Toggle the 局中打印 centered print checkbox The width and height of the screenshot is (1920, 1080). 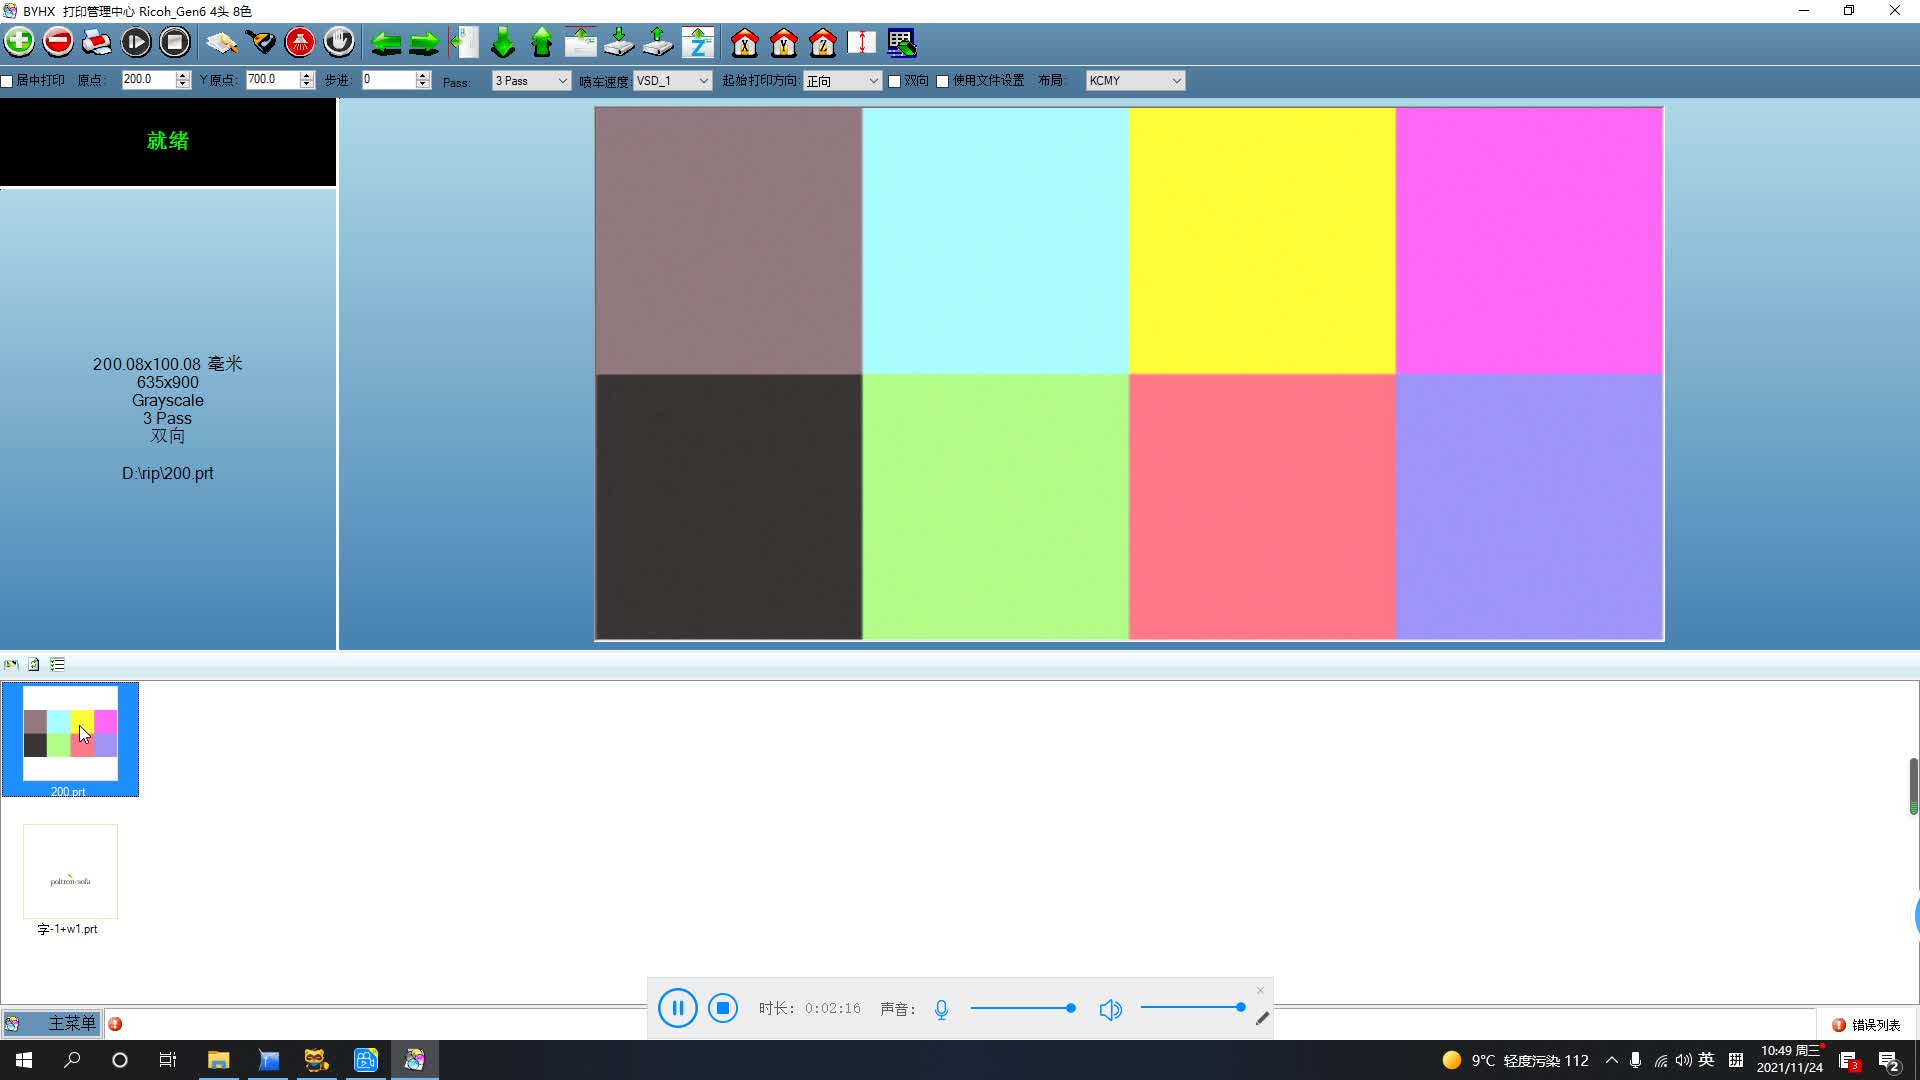click(9, 80)
